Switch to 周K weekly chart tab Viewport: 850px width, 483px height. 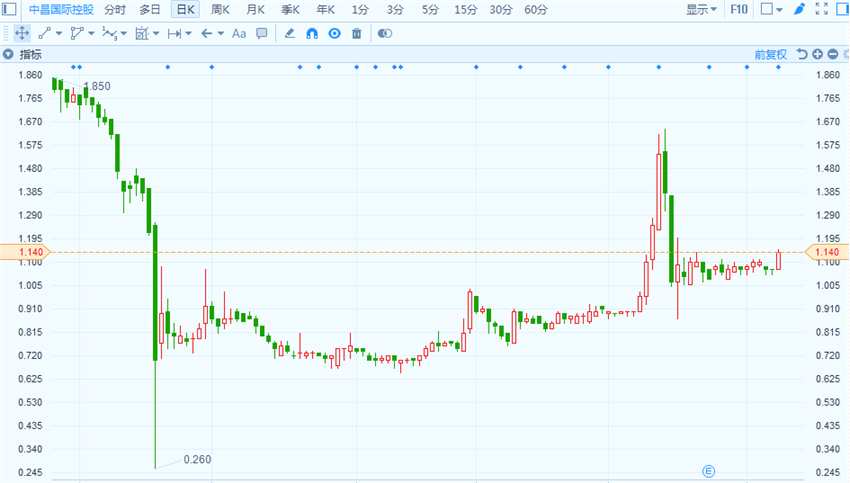(220, 10)
